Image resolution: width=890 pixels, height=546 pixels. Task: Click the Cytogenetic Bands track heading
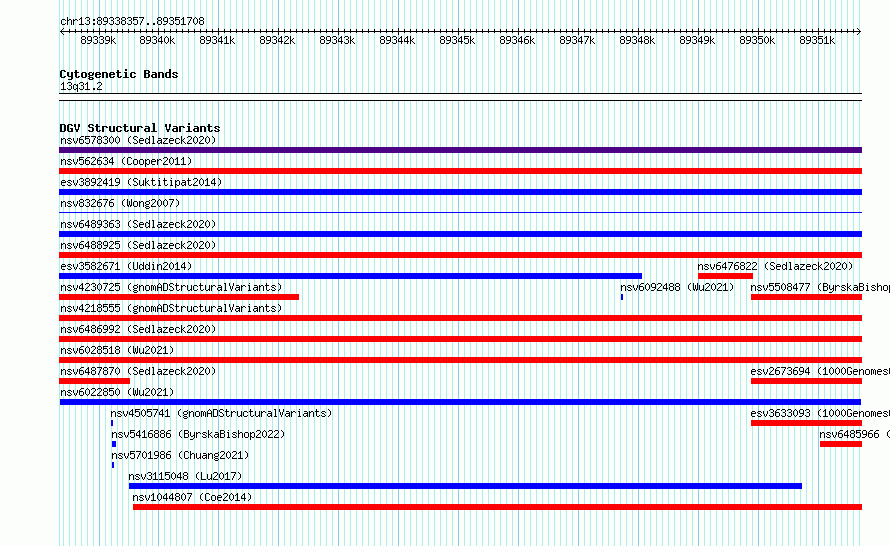(119, 74)
